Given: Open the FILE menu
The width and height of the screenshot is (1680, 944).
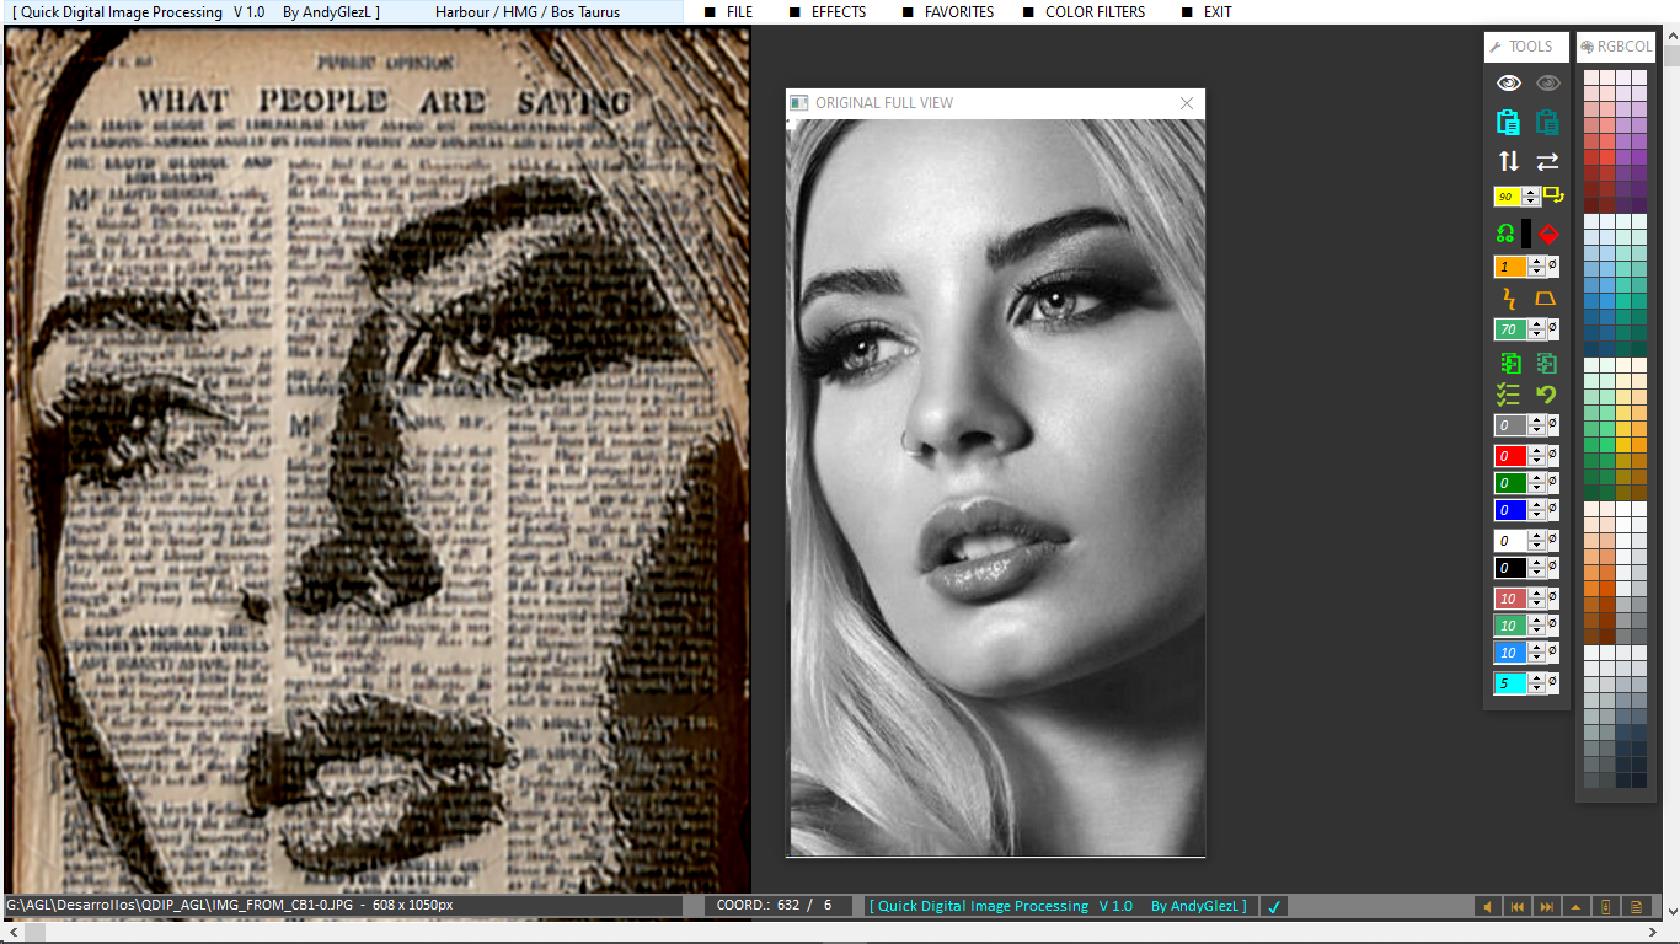Looking at the screenshot, I should [739, 12].
